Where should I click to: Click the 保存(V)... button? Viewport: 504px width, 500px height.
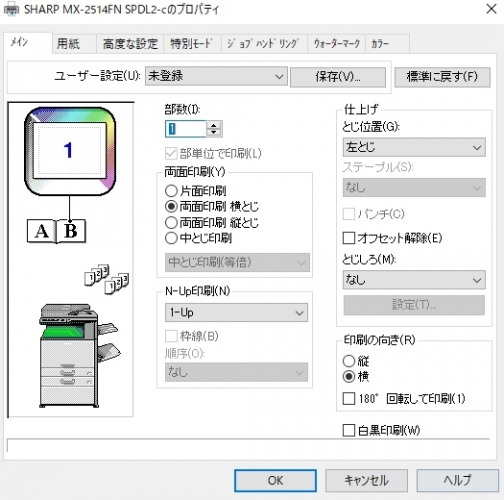pos(338,77)
